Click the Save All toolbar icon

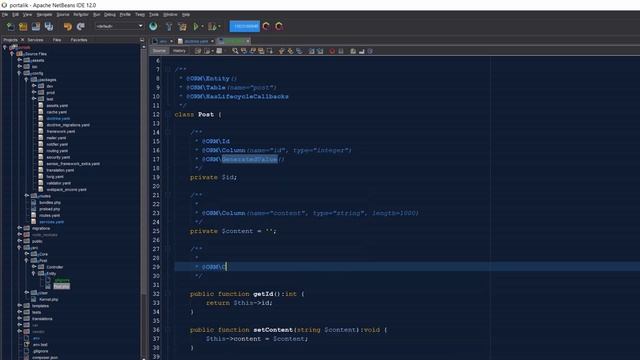[x=49, y=27]
